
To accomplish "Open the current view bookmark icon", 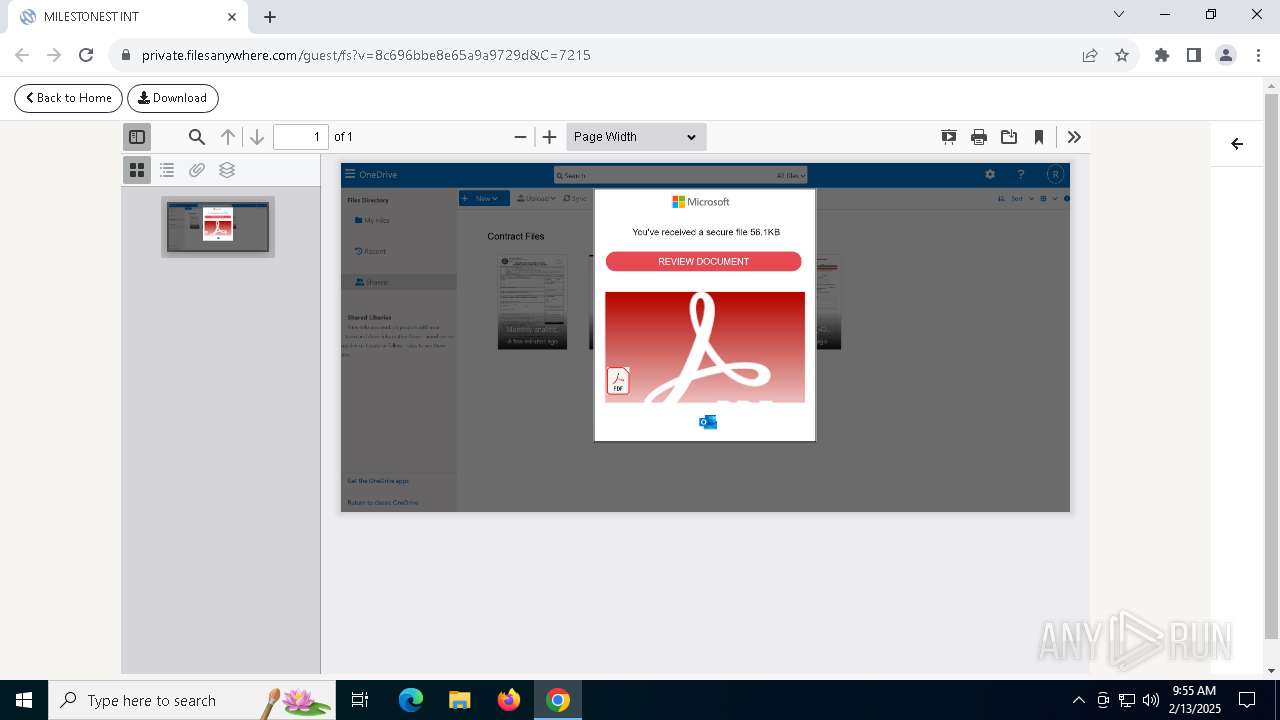I will click(1039, 137).
